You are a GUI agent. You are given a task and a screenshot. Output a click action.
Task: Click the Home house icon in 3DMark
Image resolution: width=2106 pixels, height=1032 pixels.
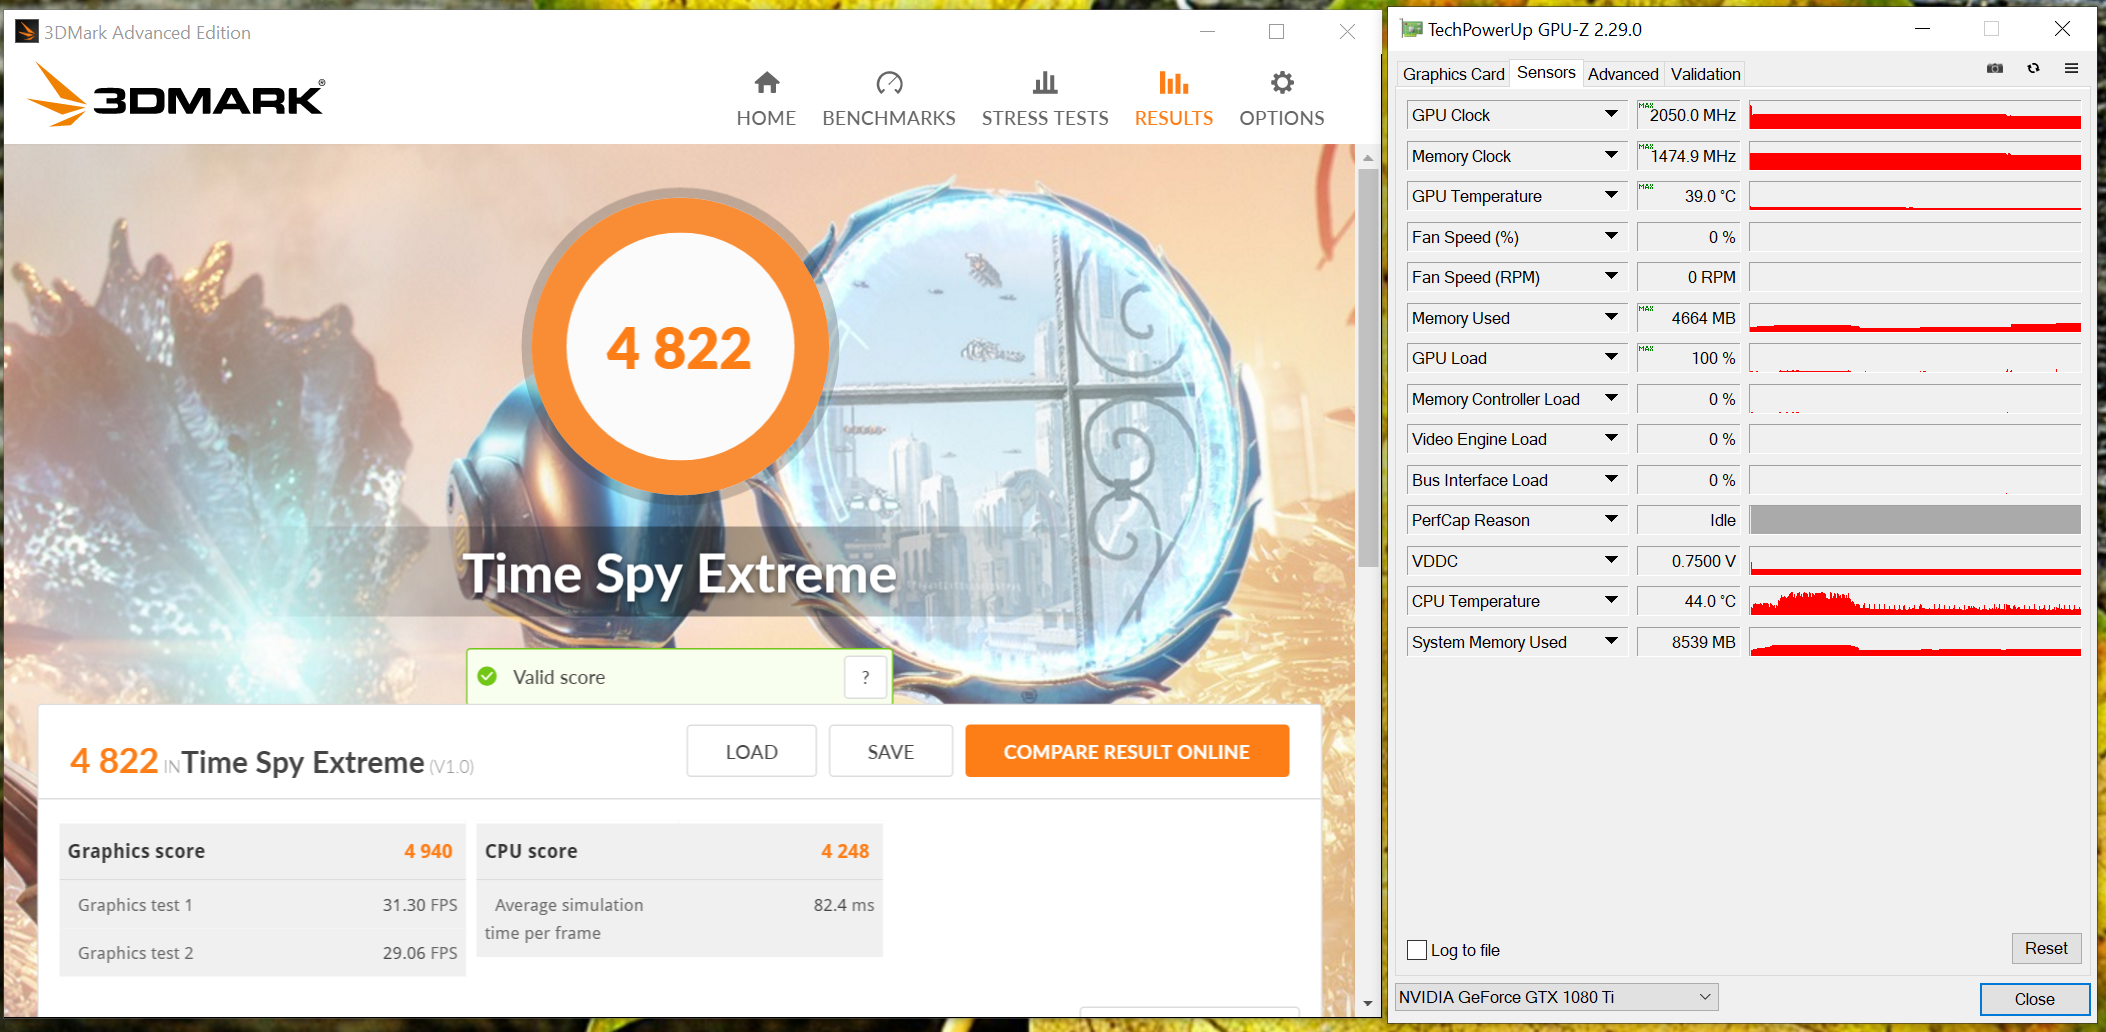pos(767,82)
